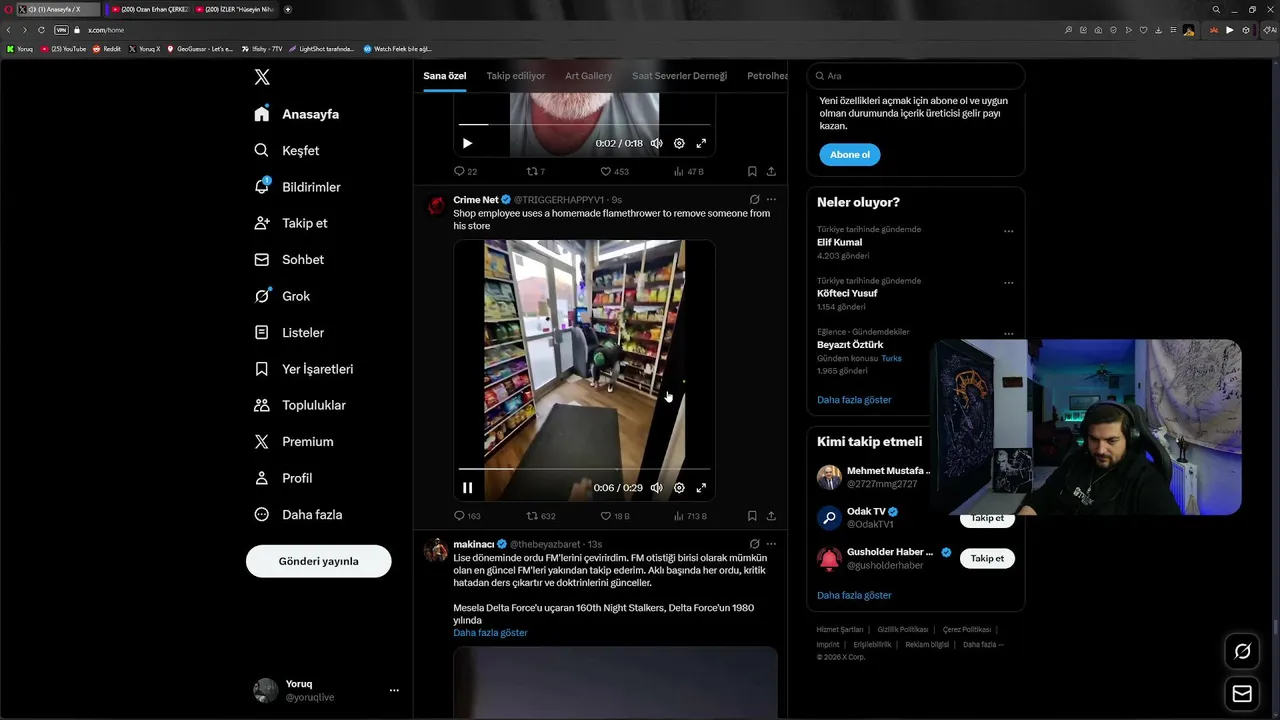Bookmark the top post with 453 likes
This screenshot has height=720, width=1280.
[752, 171]
